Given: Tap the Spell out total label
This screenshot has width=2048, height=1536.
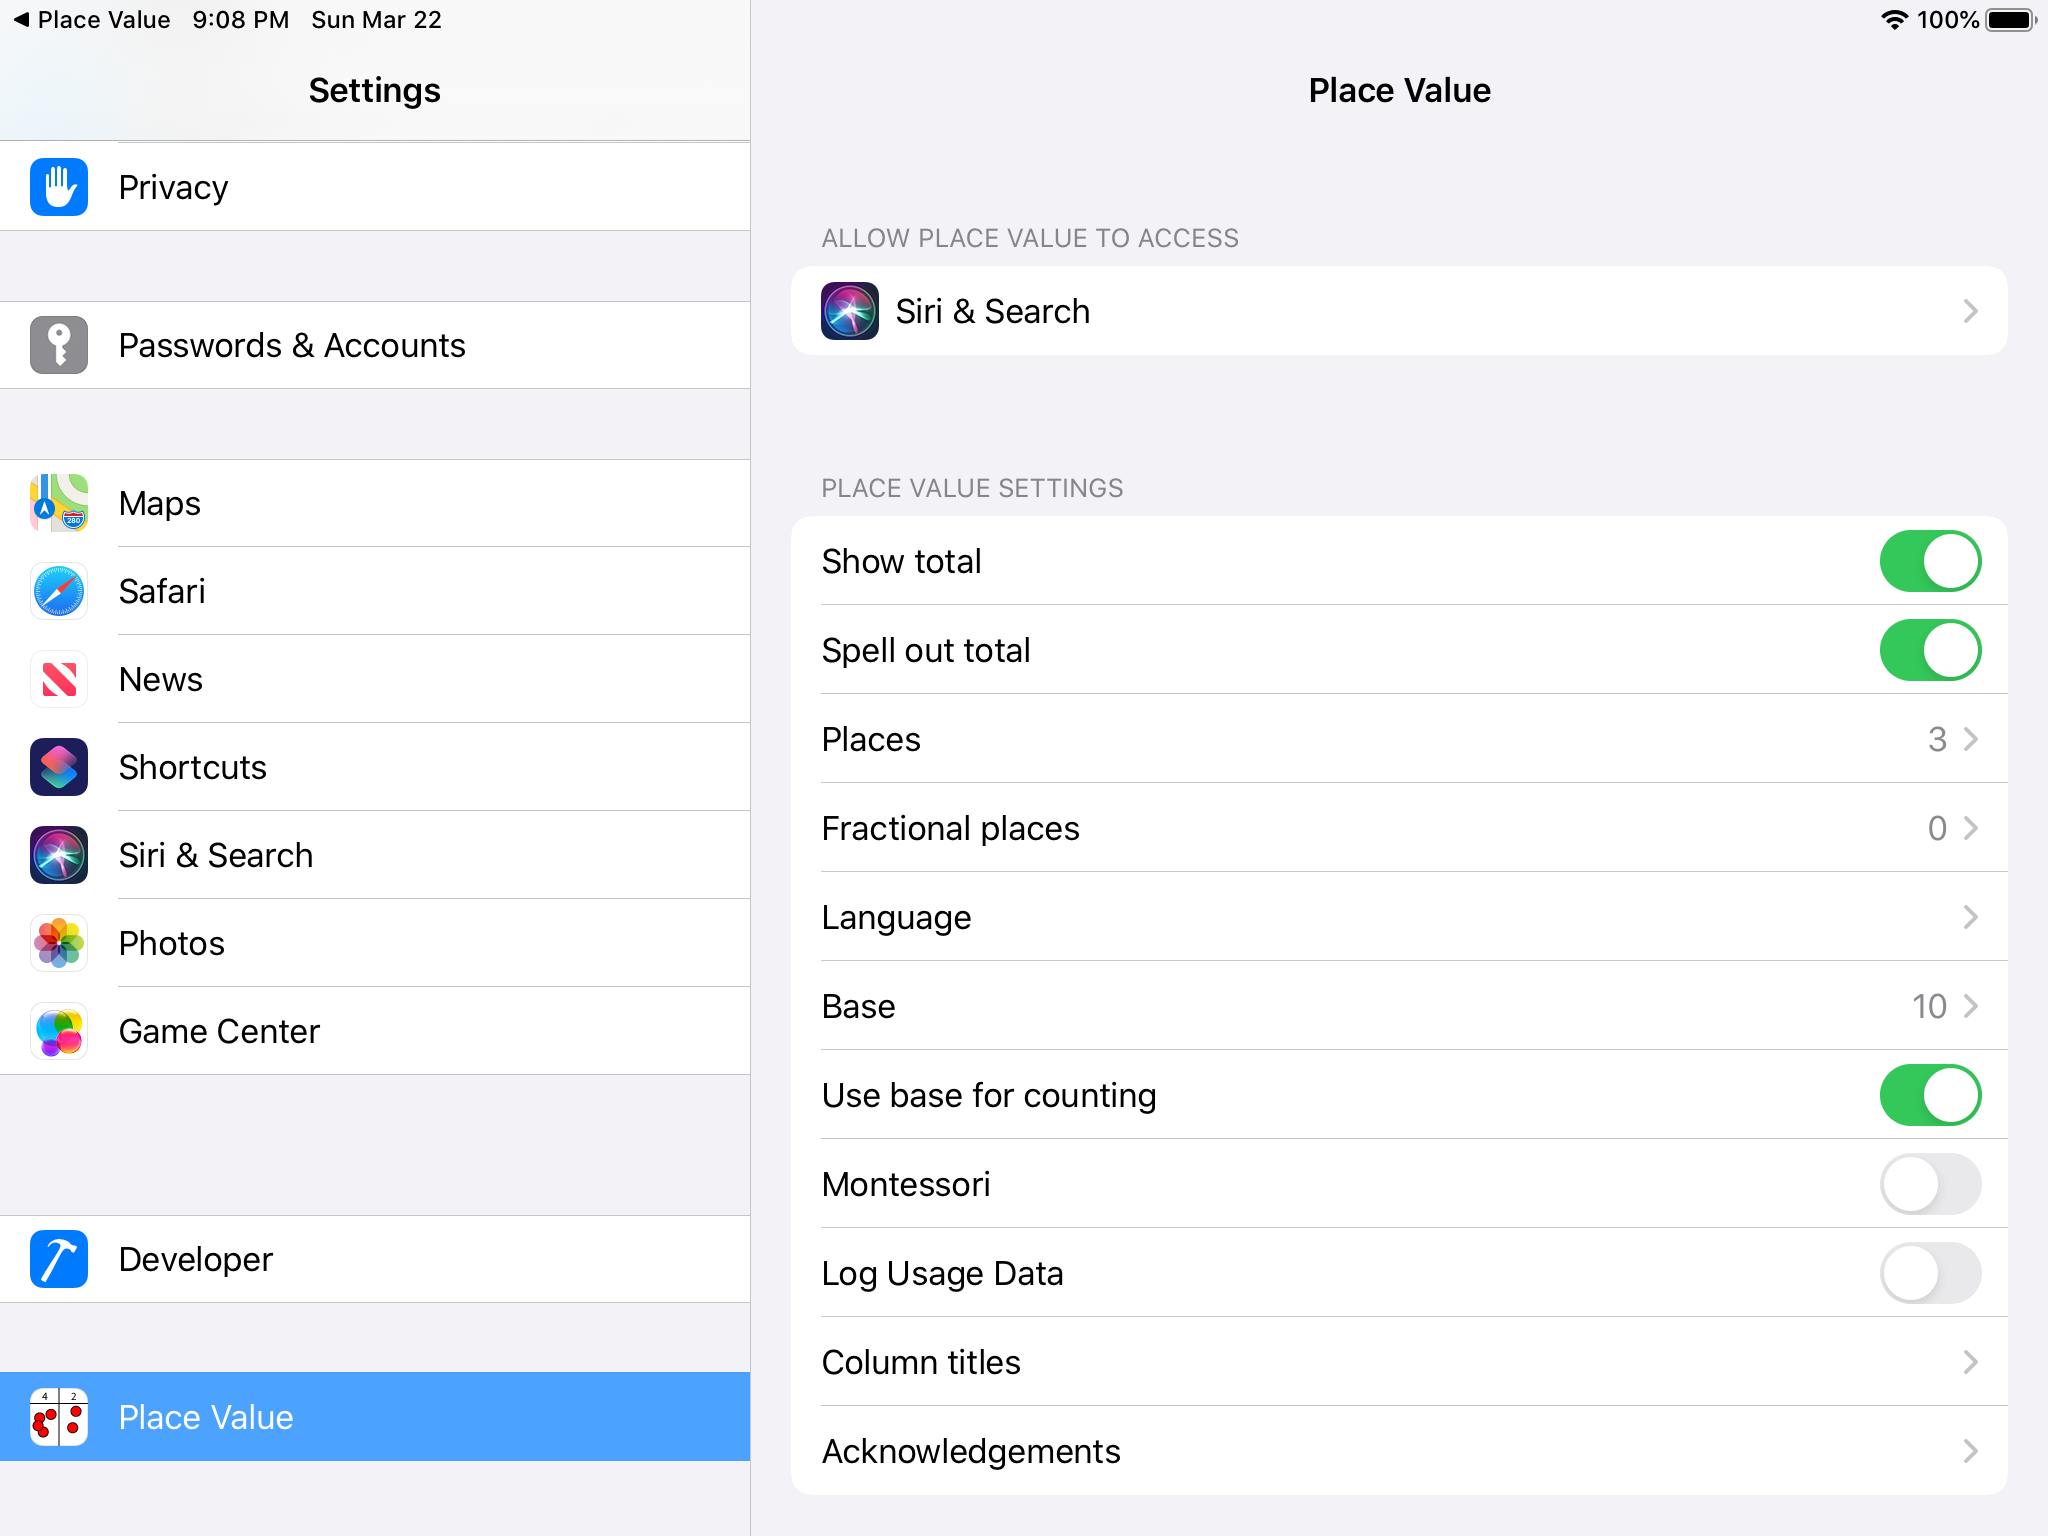Looking at the screenshot, I should click(926, 650).
